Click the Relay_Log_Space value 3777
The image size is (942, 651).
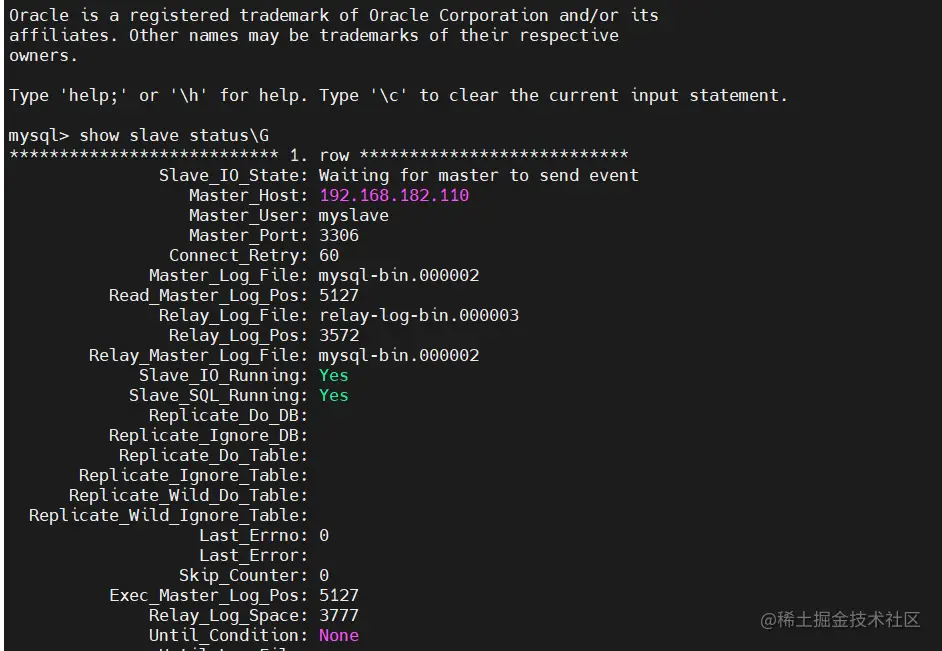click(x=339, y=616)
